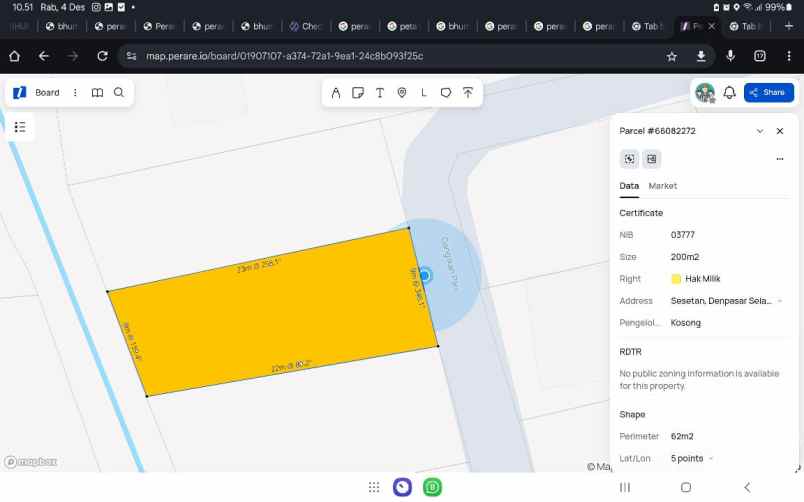Click the upload icon in map toolbar
This screenshot has height=502, width=804.
point(467,93)
